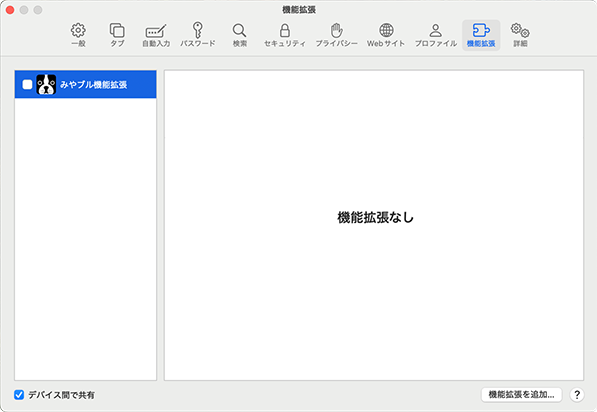Select the 検索 magnifier icon

pyautogui.click(x=239, y=30)
